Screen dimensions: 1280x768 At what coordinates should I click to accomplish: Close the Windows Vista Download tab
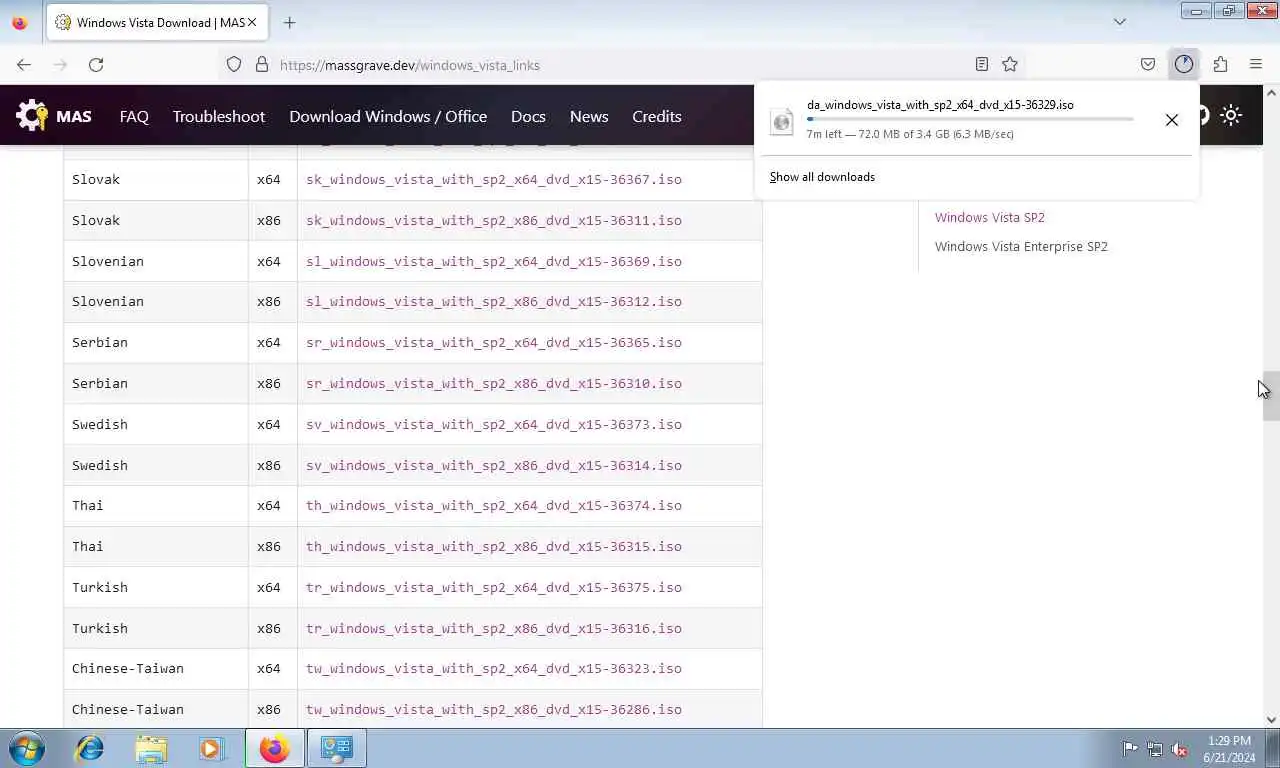pyautogui.click(x=251, y=22)
